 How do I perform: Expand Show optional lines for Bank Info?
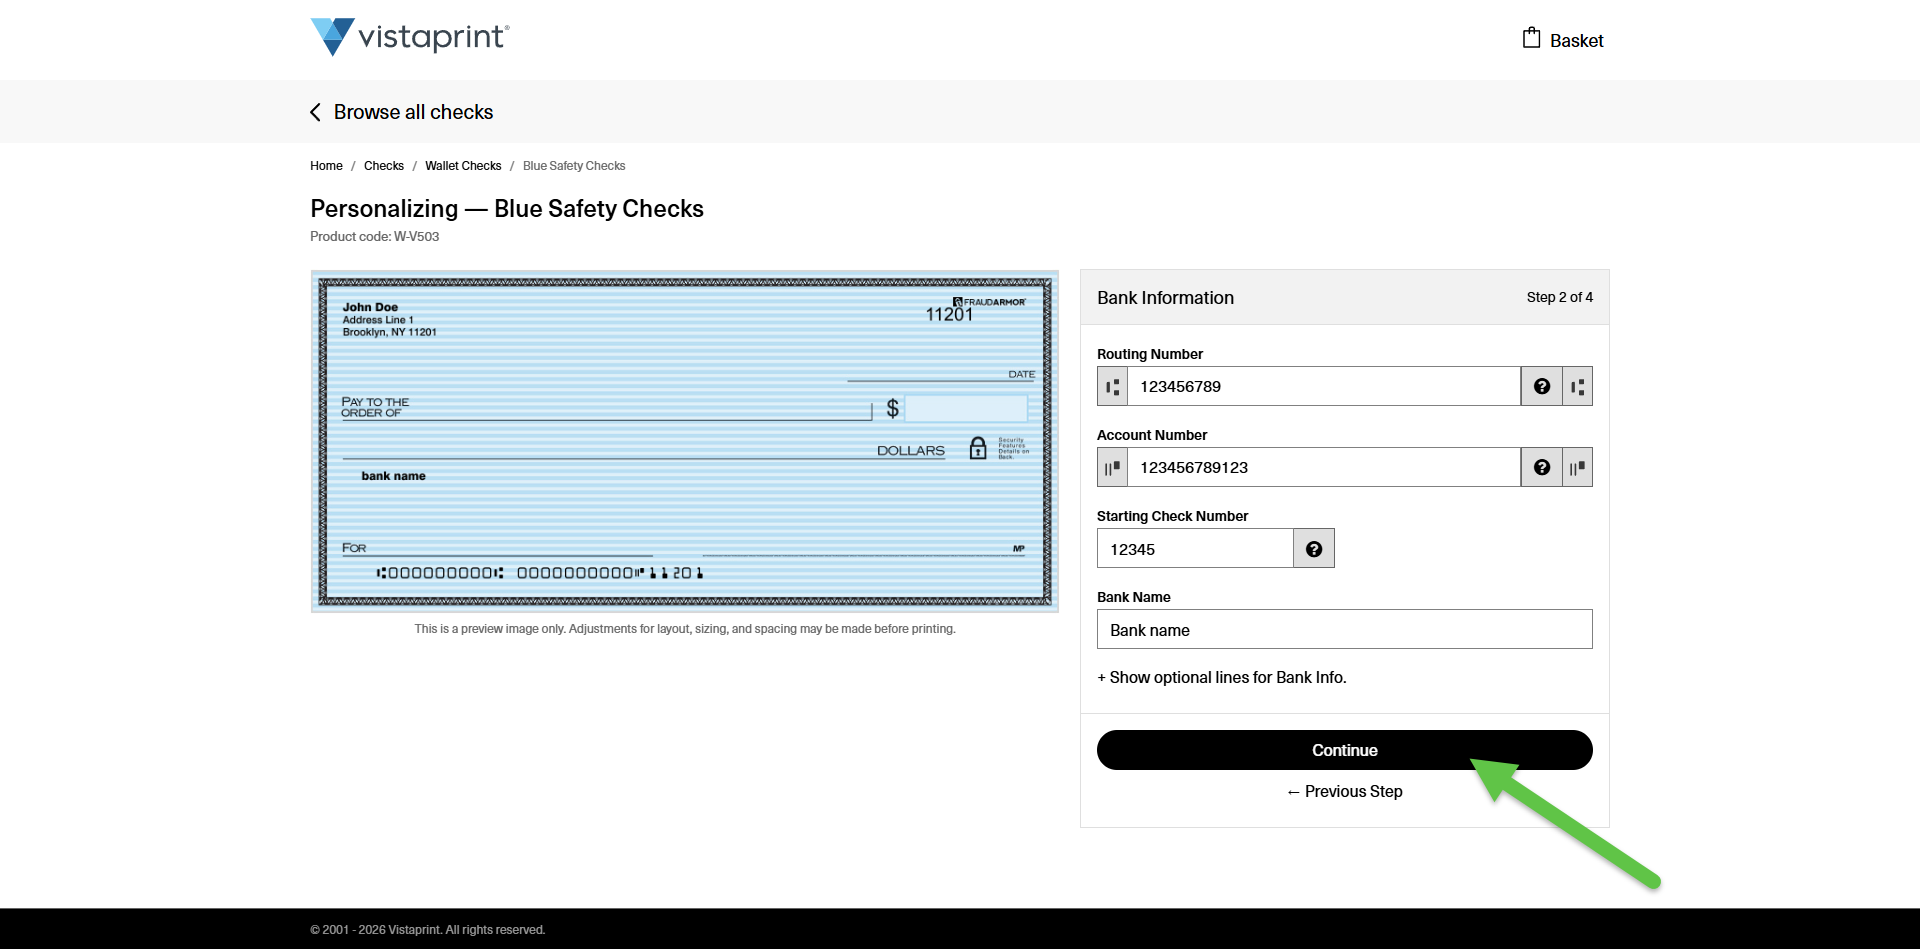[1222, 678]
